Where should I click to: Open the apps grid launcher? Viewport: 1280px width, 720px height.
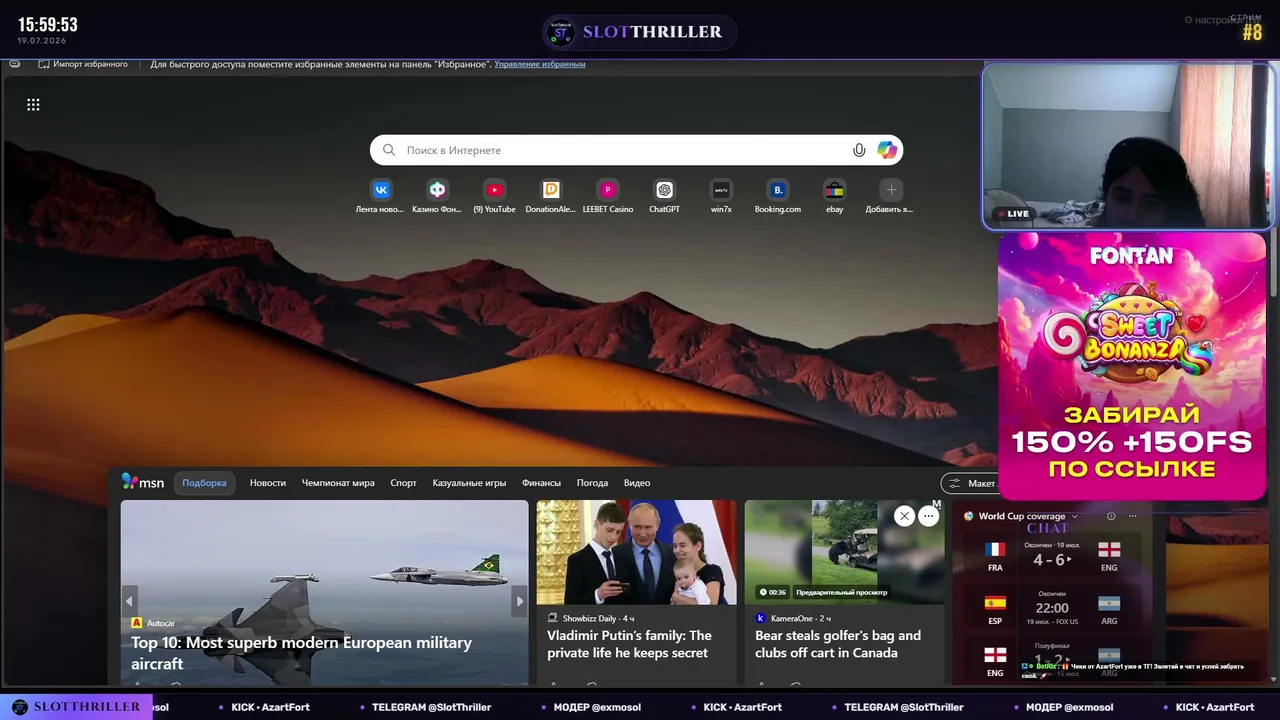click(33, 105)
